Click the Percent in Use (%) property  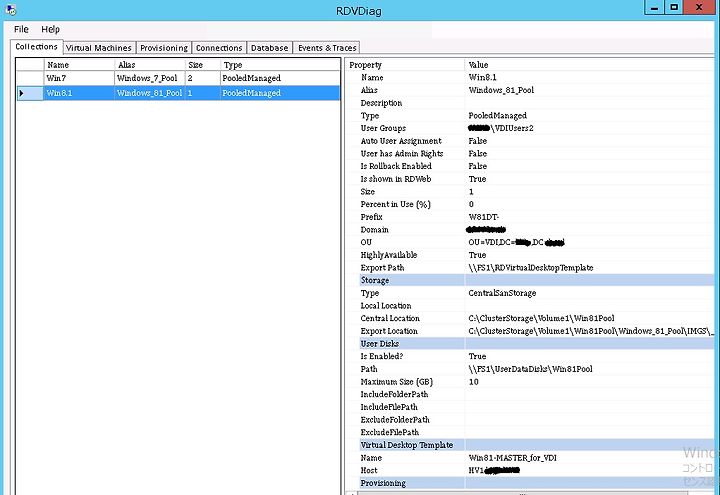tap(395, 204)
